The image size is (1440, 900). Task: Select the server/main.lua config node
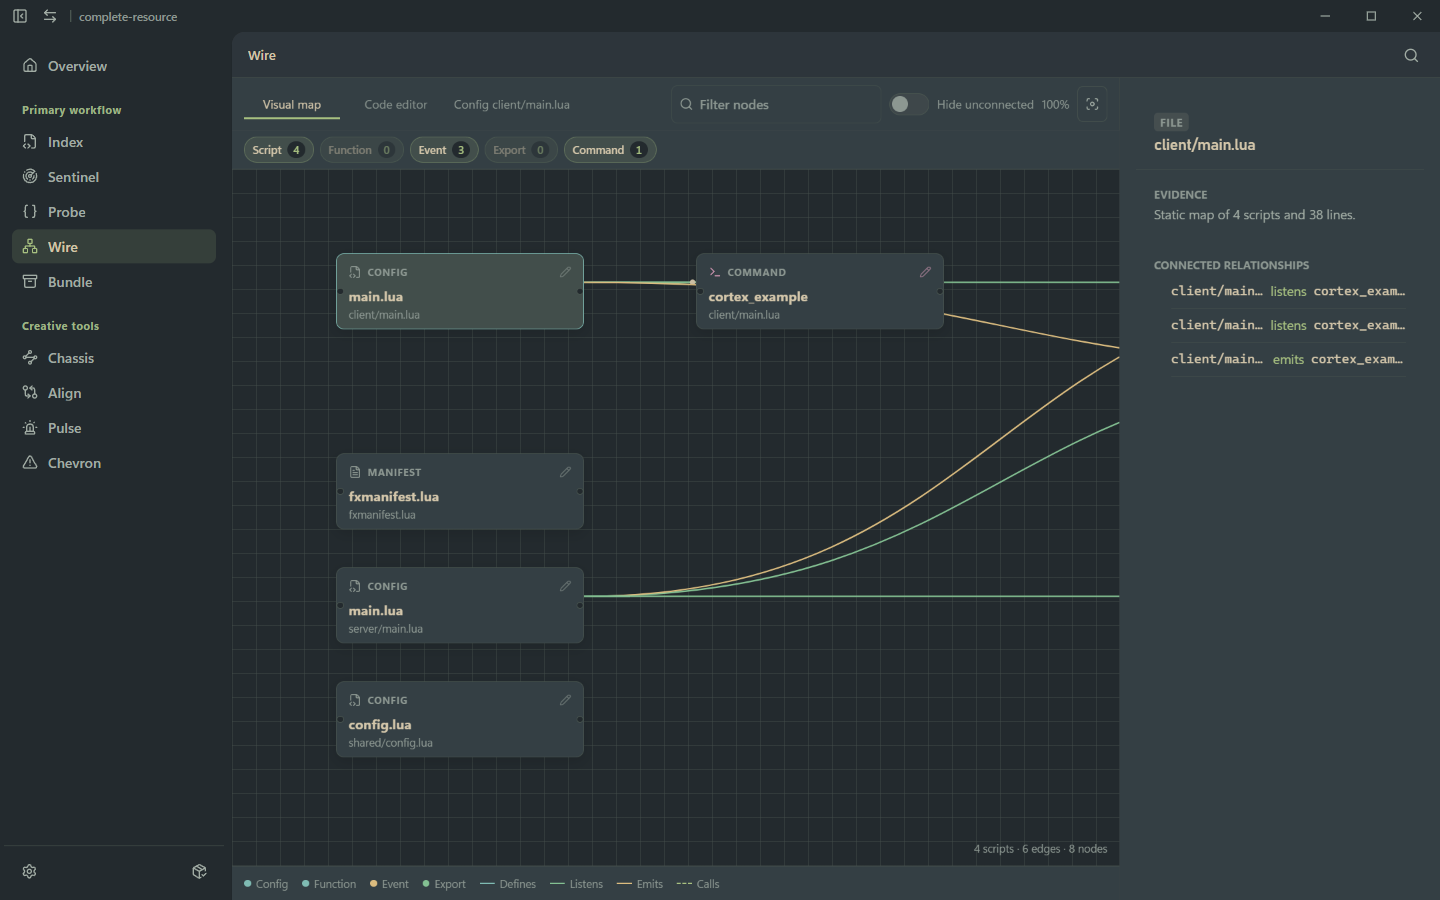point(460,606)
